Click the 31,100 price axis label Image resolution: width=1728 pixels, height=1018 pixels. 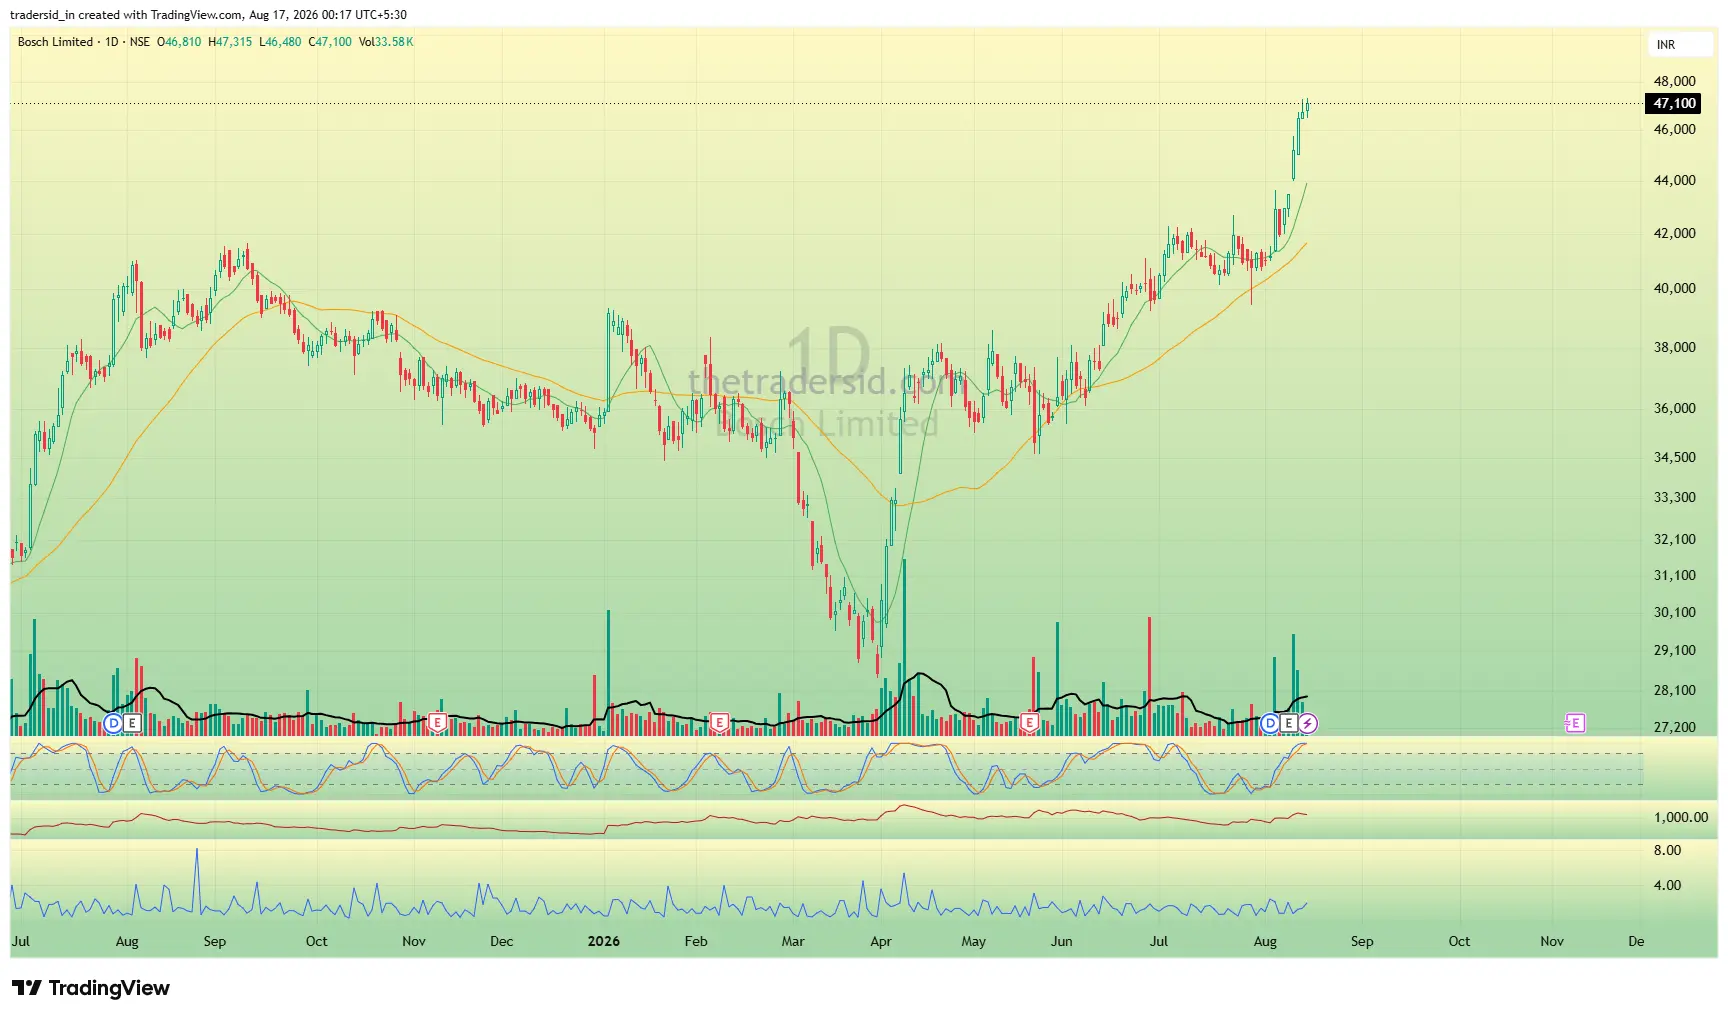[x=1675, y=575]
